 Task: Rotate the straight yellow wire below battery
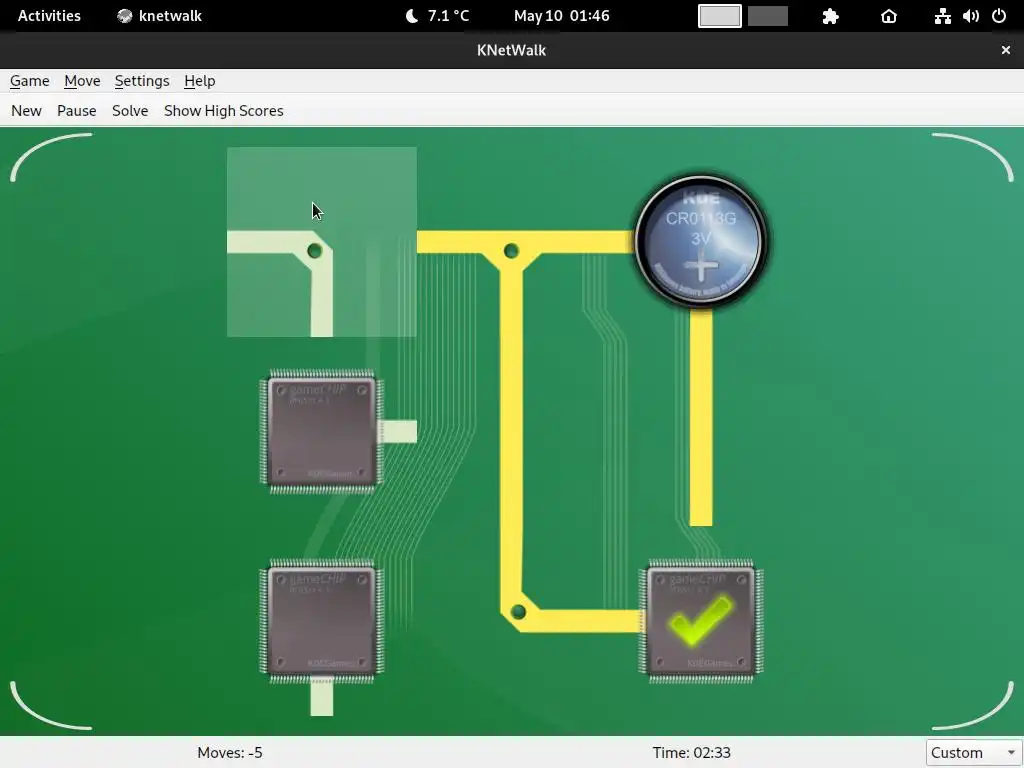tap(701, 432)
